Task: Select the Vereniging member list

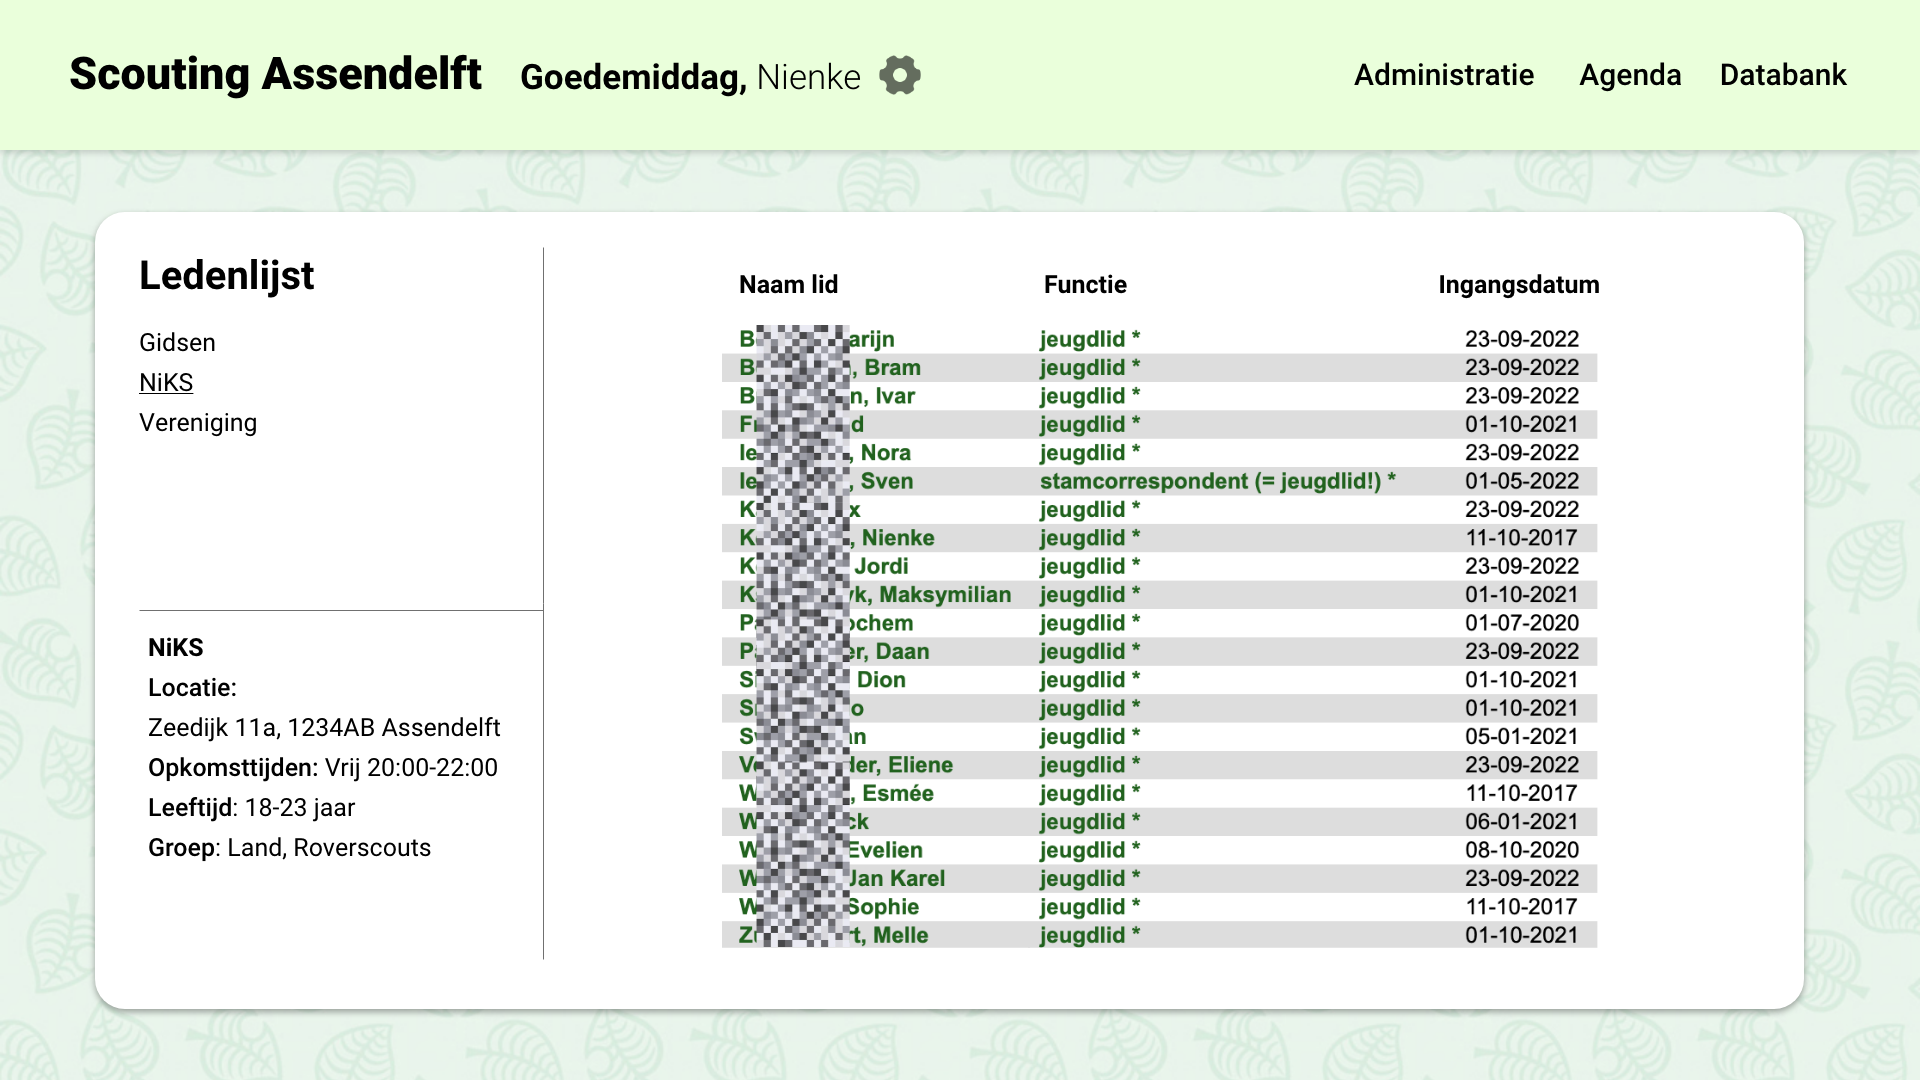Action: (x=198, y=422)
